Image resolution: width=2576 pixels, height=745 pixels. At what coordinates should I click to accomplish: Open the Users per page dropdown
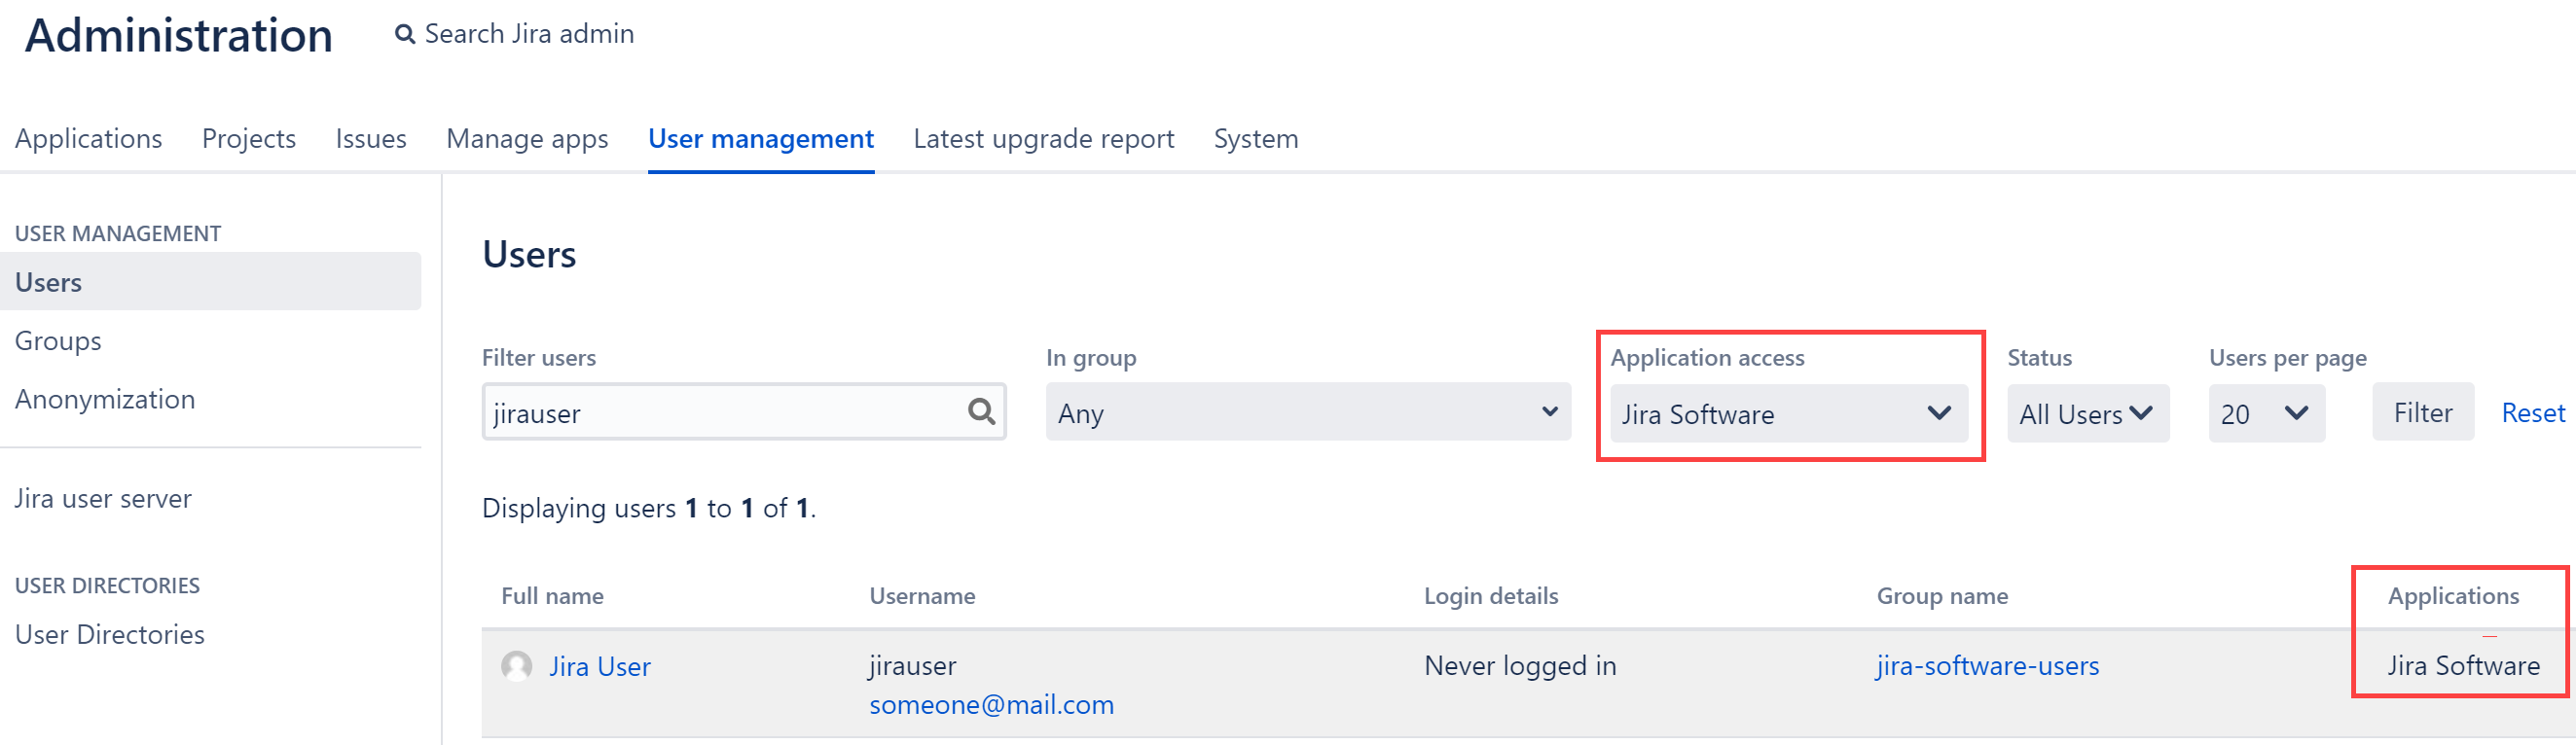click(x=2266, y=413)
